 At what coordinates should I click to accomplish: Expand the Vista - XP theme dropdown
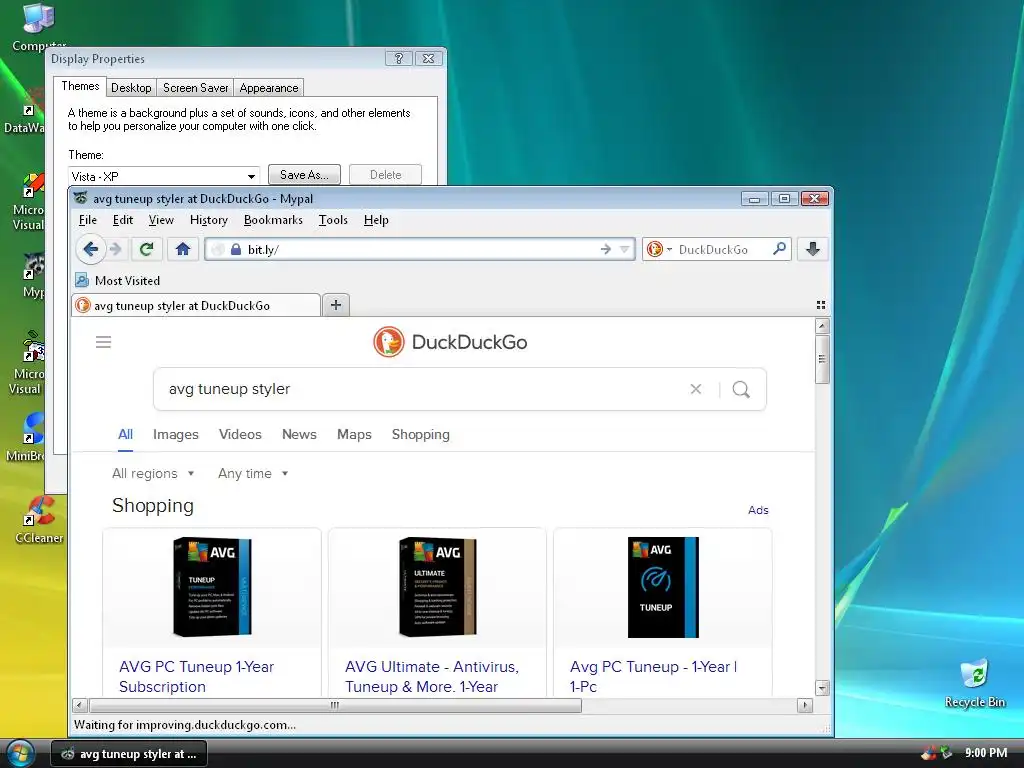[251, 176]
